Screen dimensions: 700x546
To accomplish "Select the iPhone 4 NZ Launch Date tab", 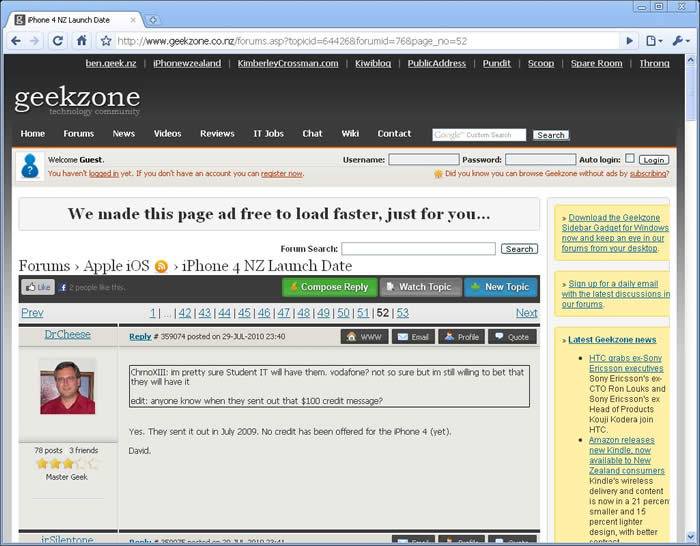I will tap(74, 20).
